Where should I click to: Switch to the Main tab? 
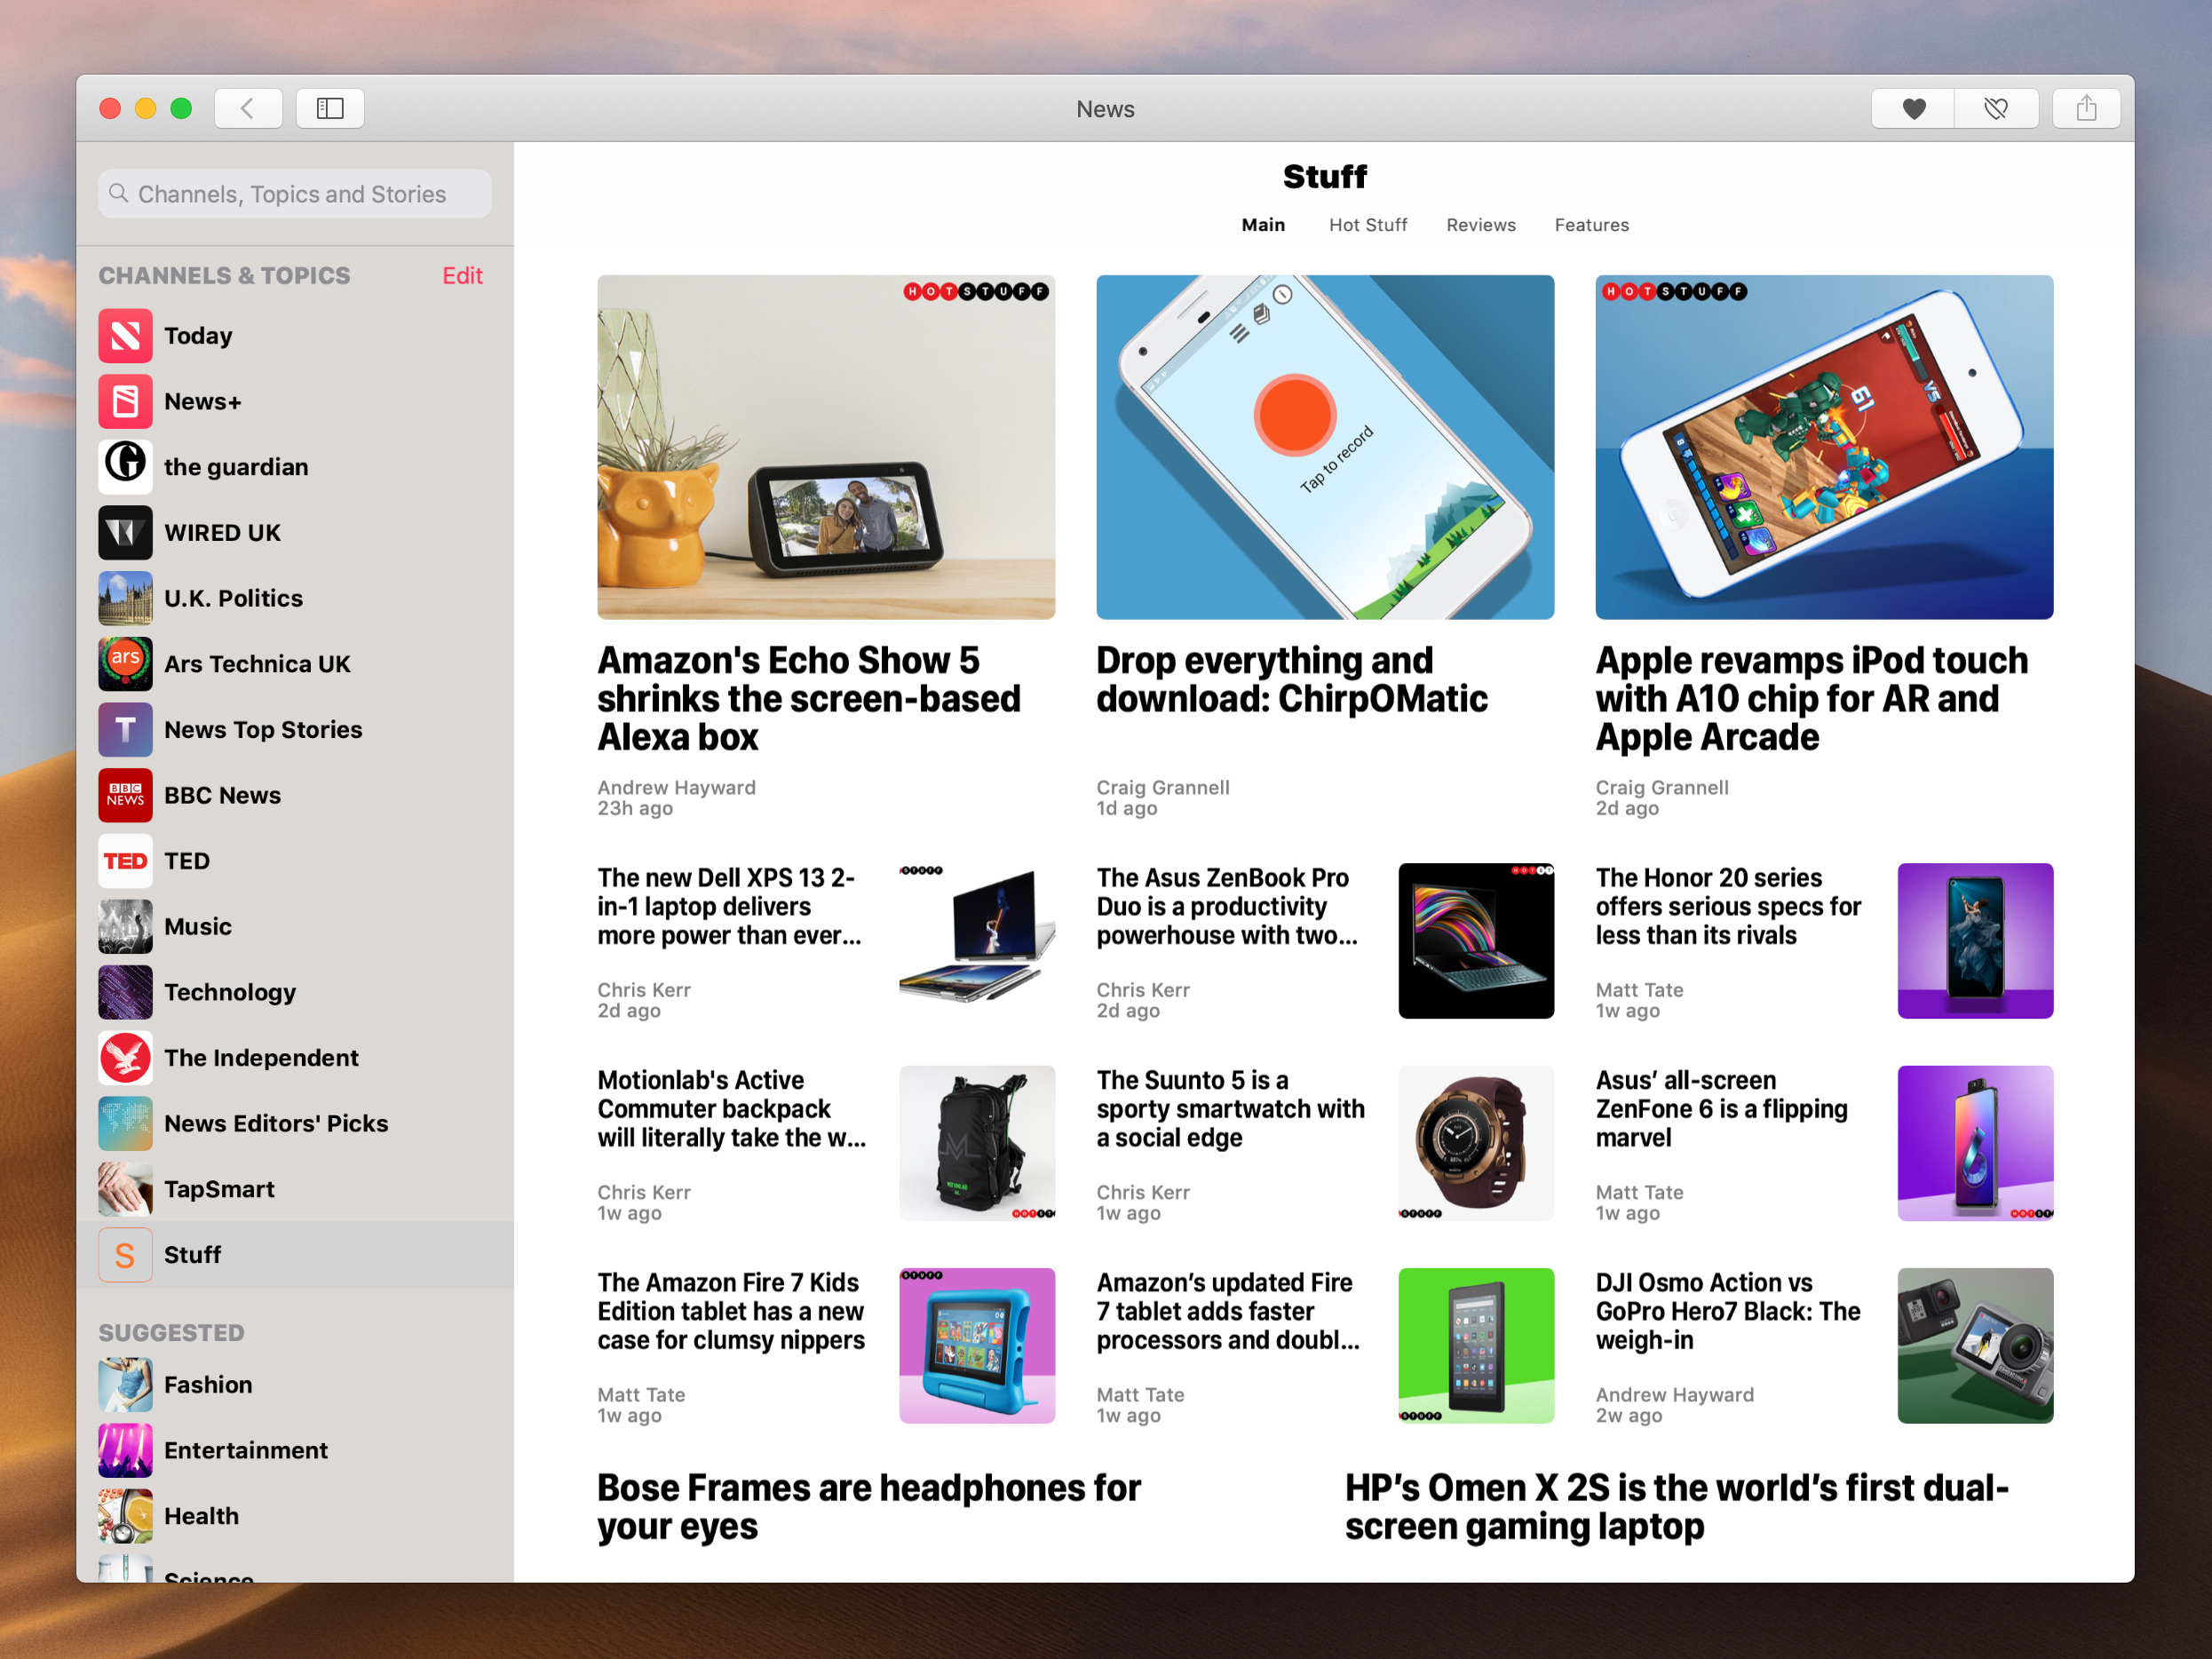click(1263, 225)
